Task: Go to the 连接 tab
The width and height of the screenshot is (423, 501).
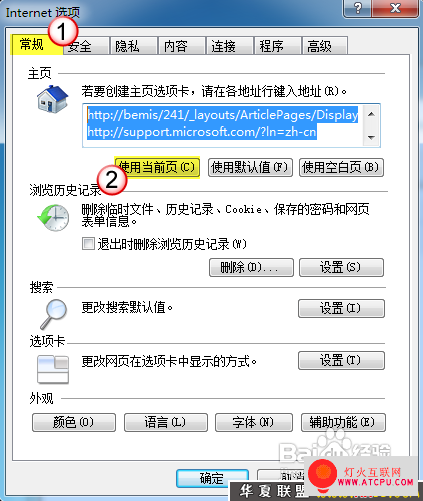Action: pyautogui.click(x=229, y=46)
